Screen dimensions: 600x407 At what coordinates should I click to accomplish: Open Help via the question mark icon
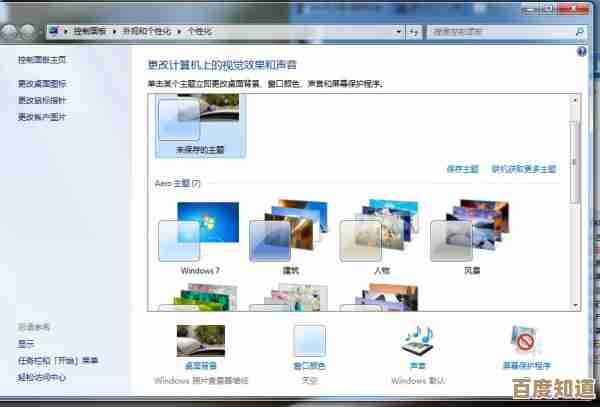[582, 52]
